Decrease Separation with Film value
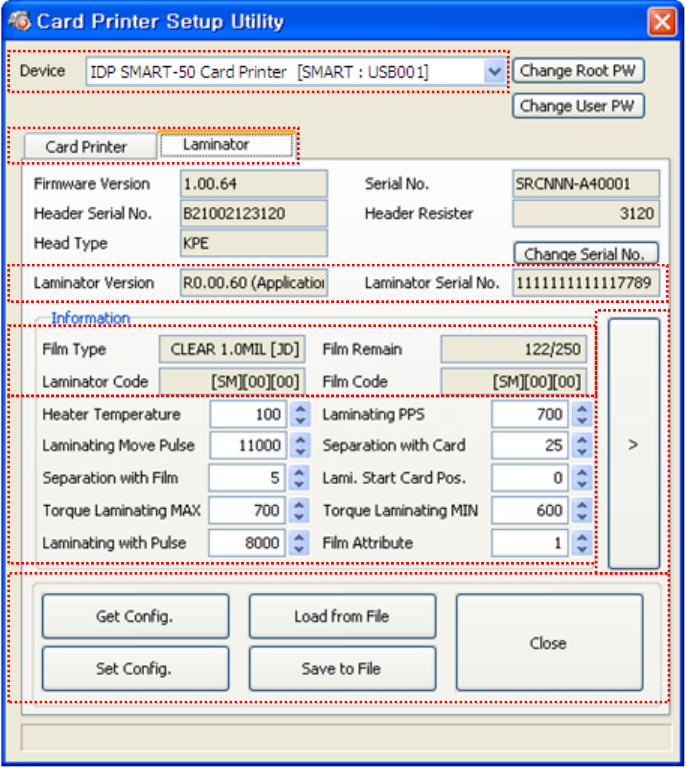 [x=299, y=484]
